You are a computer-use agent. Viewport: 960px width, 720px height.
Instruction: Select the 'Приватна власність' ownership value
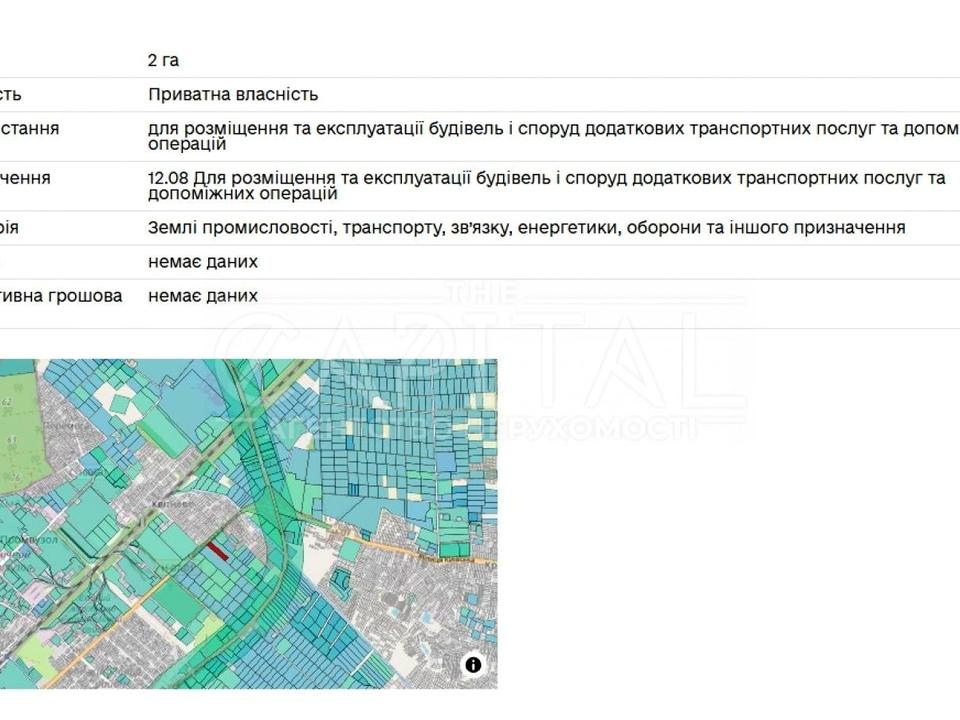tap(233, 95)
